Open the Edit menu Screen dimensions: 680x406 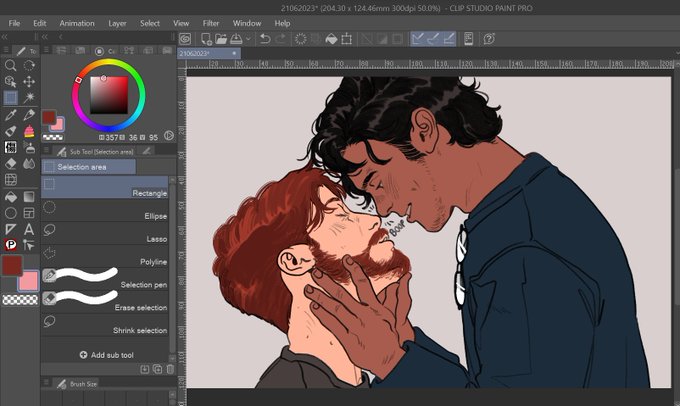(39, 23)
